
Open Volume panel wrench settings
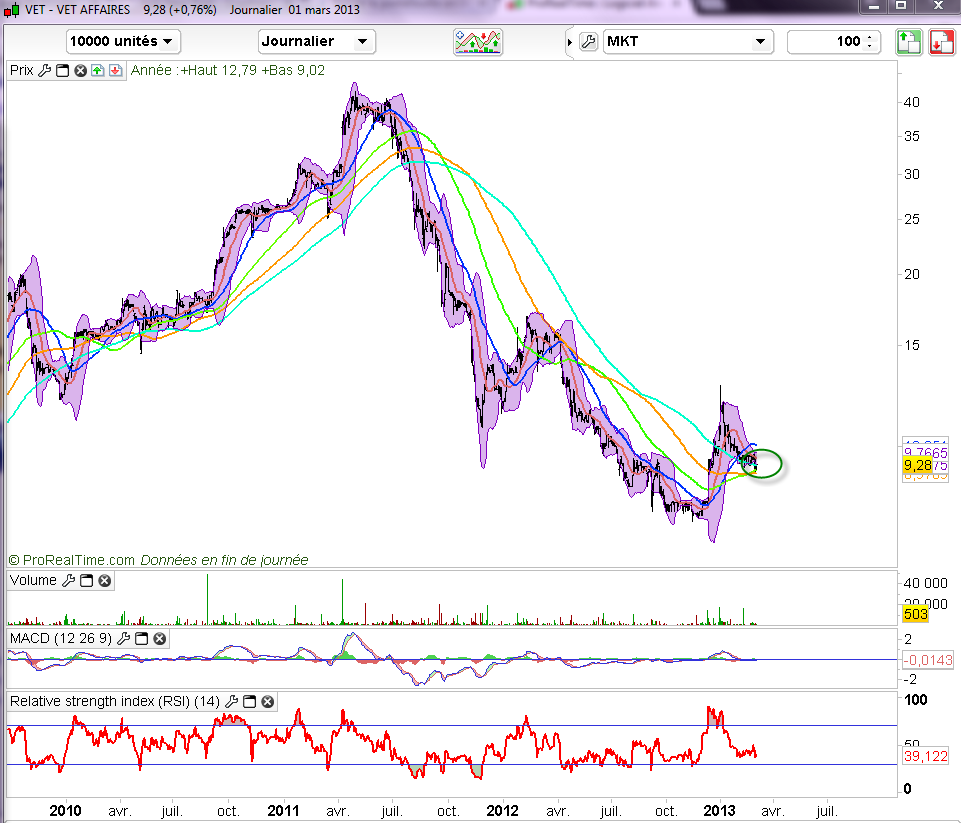(x=68, y=581)
